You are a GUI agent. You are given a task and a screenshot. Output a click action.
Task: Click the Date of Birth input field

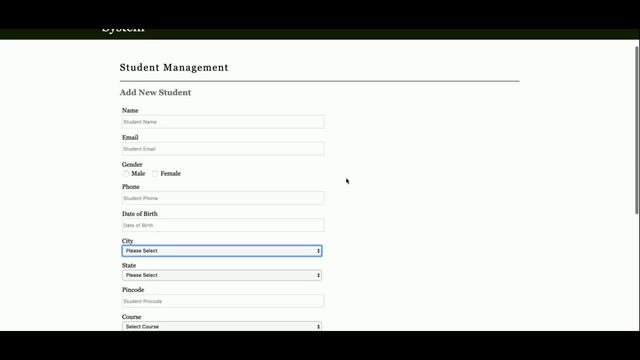[x=223, y=225]
